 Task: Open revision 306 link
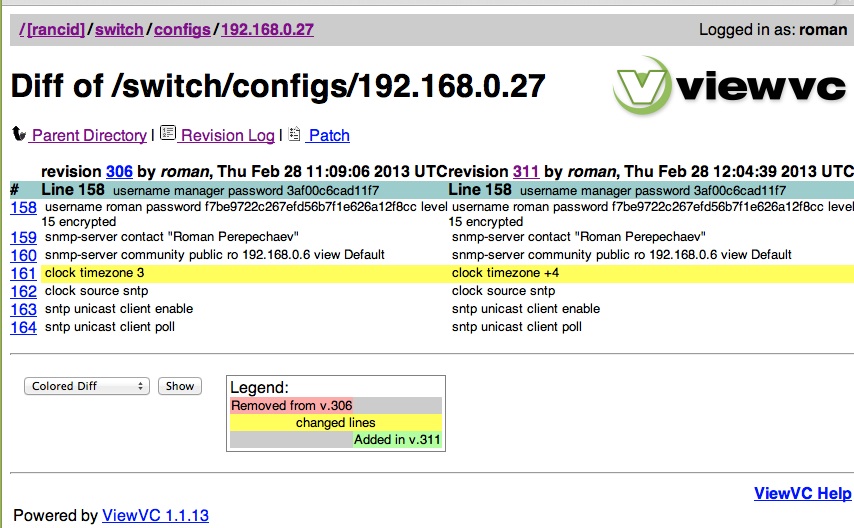[119, 171]
